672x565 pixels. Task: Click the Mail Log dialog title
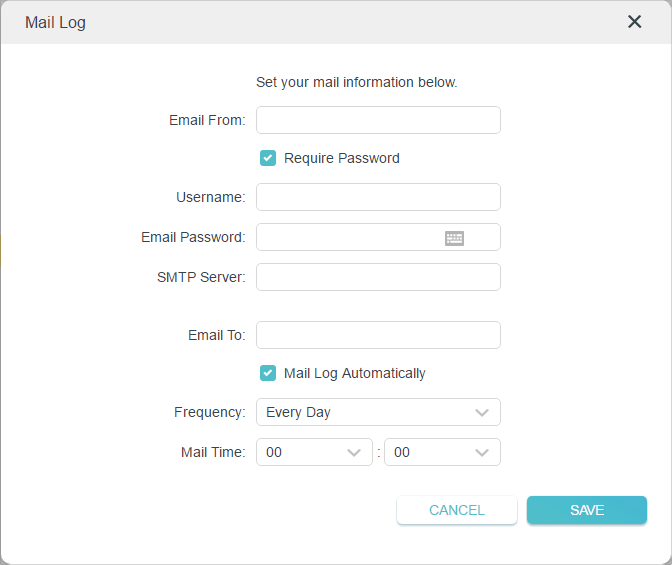[55, 23]
